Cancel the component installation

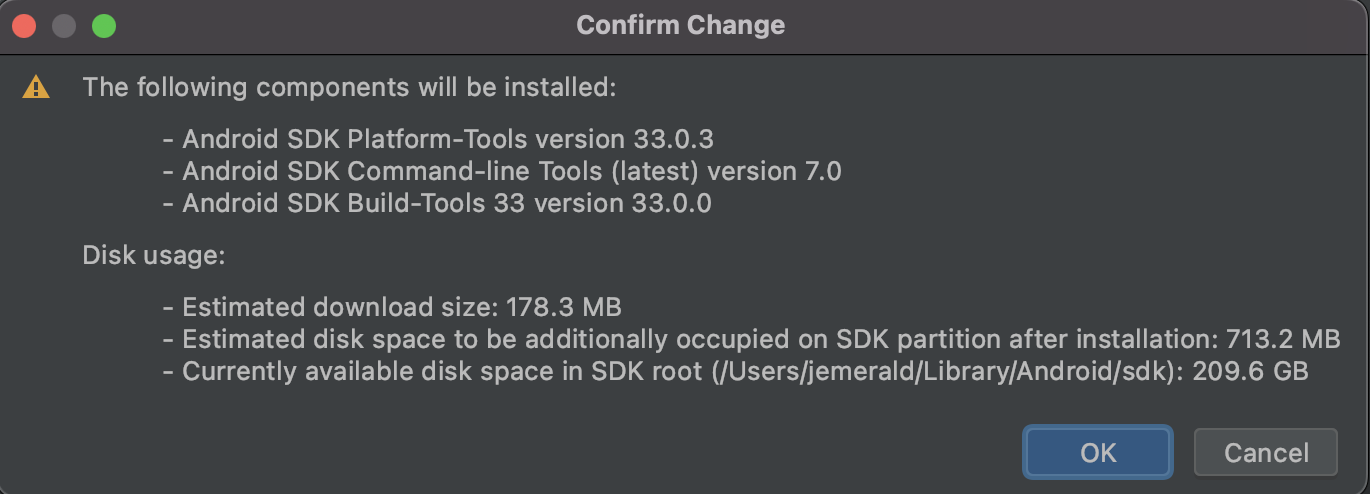click(x=1266, y=453)
